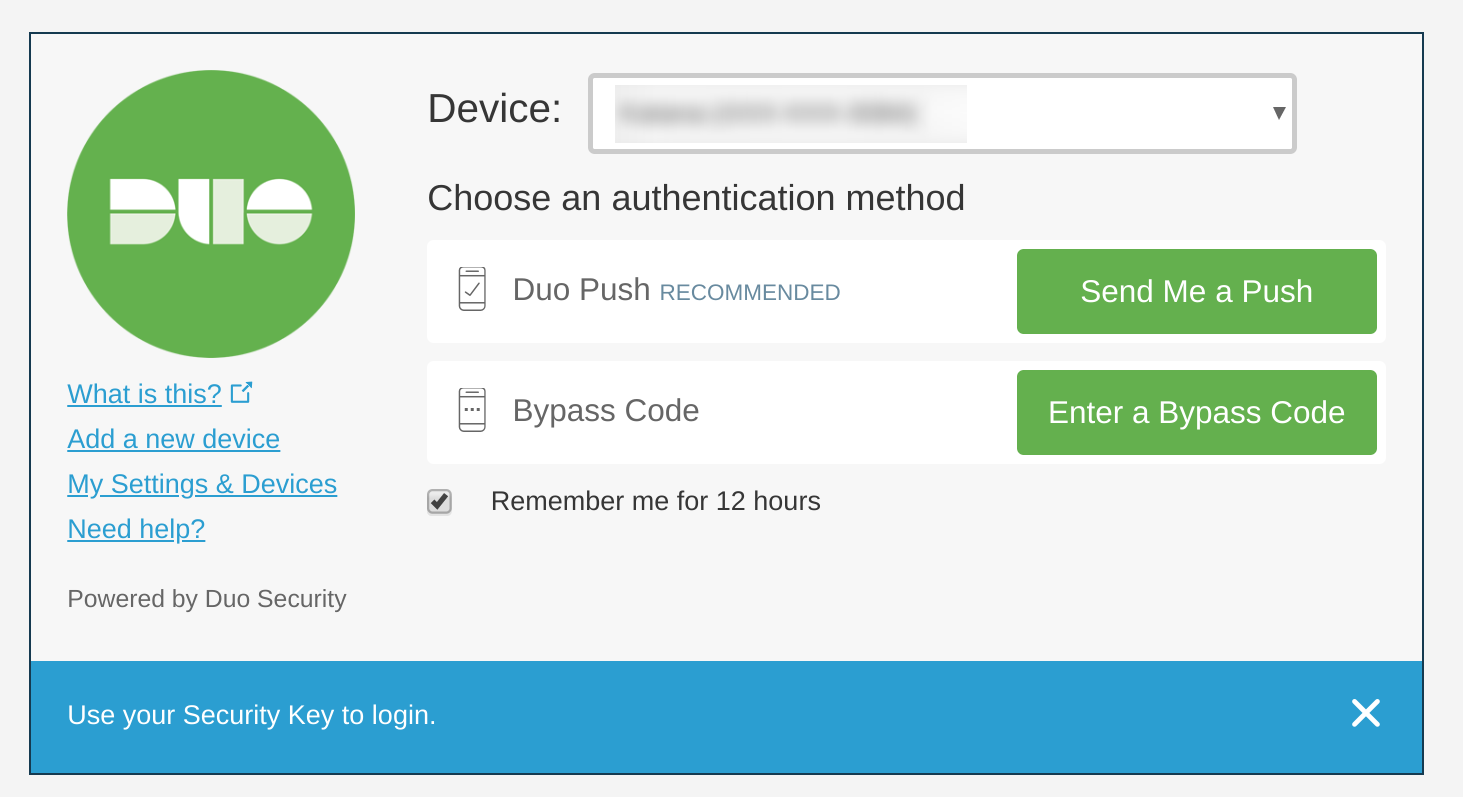This screenshot has height=797, width=1463.
Task: Click the Device dropdown arrow
Action: tap(1278, 113)
